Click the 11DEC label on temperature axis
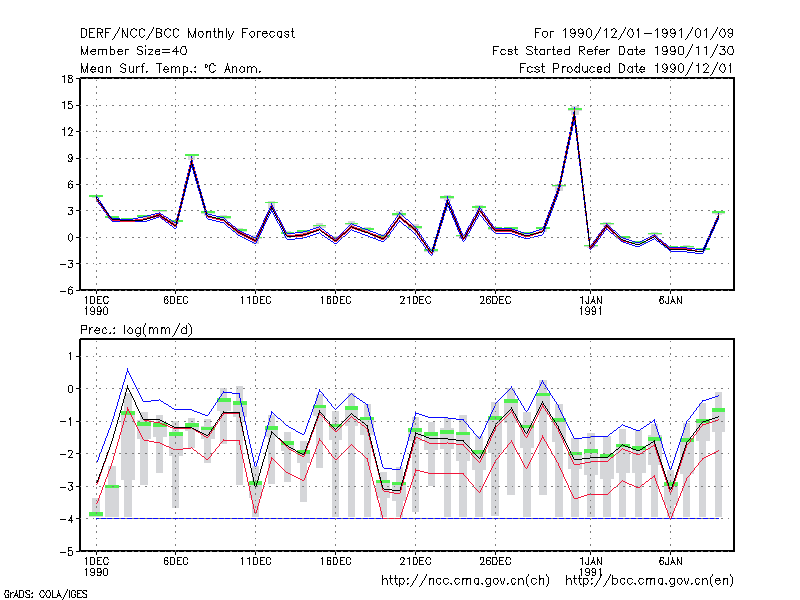The height and width of the screenshot is (600, 800). coord(256,301)
